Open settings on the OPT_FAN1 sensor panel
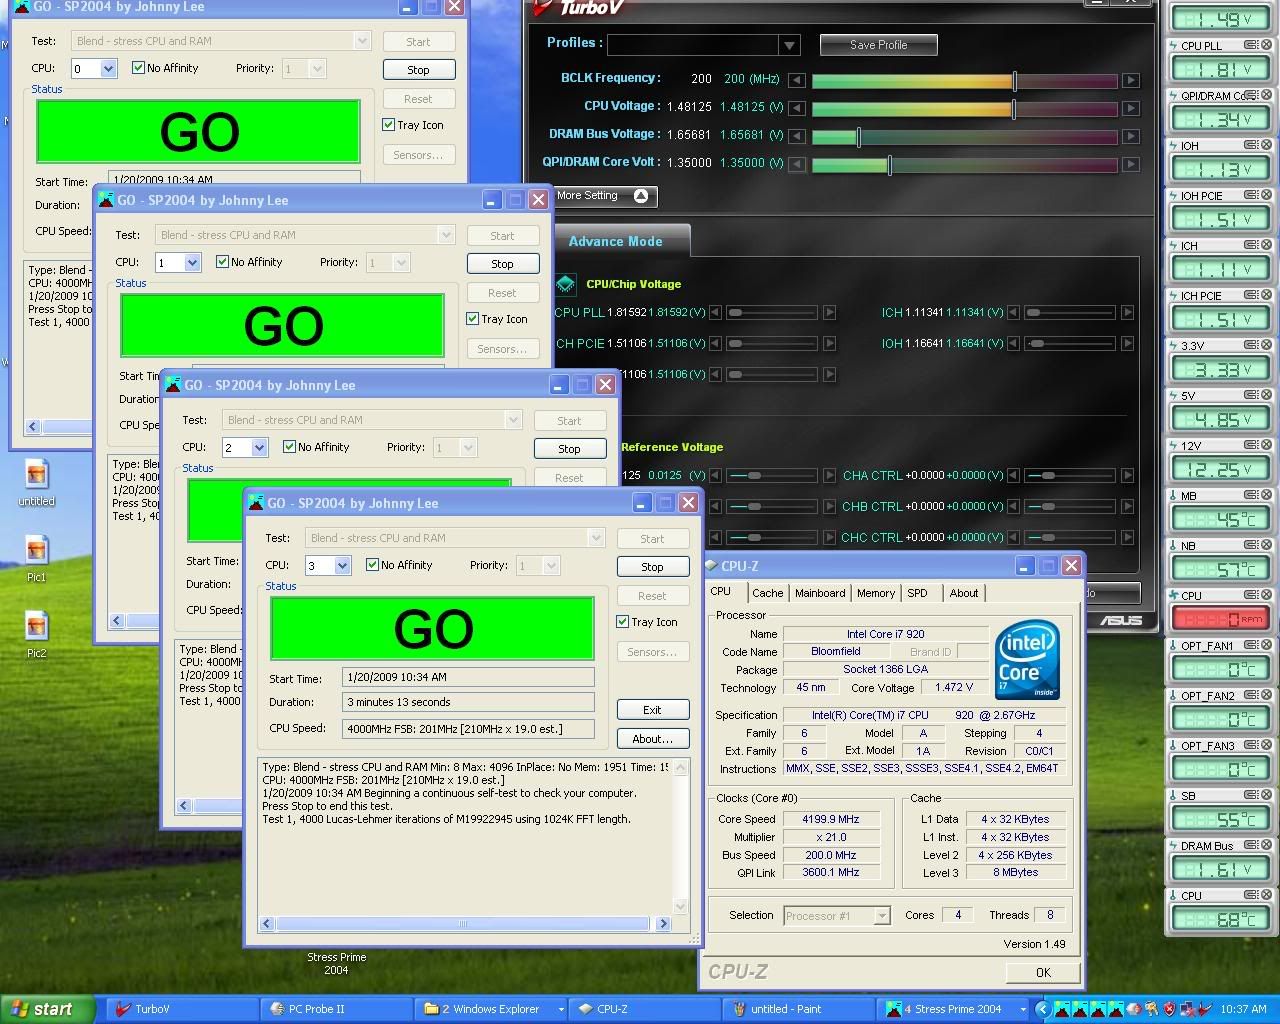1280x1024 pixels. point(1250,645)
